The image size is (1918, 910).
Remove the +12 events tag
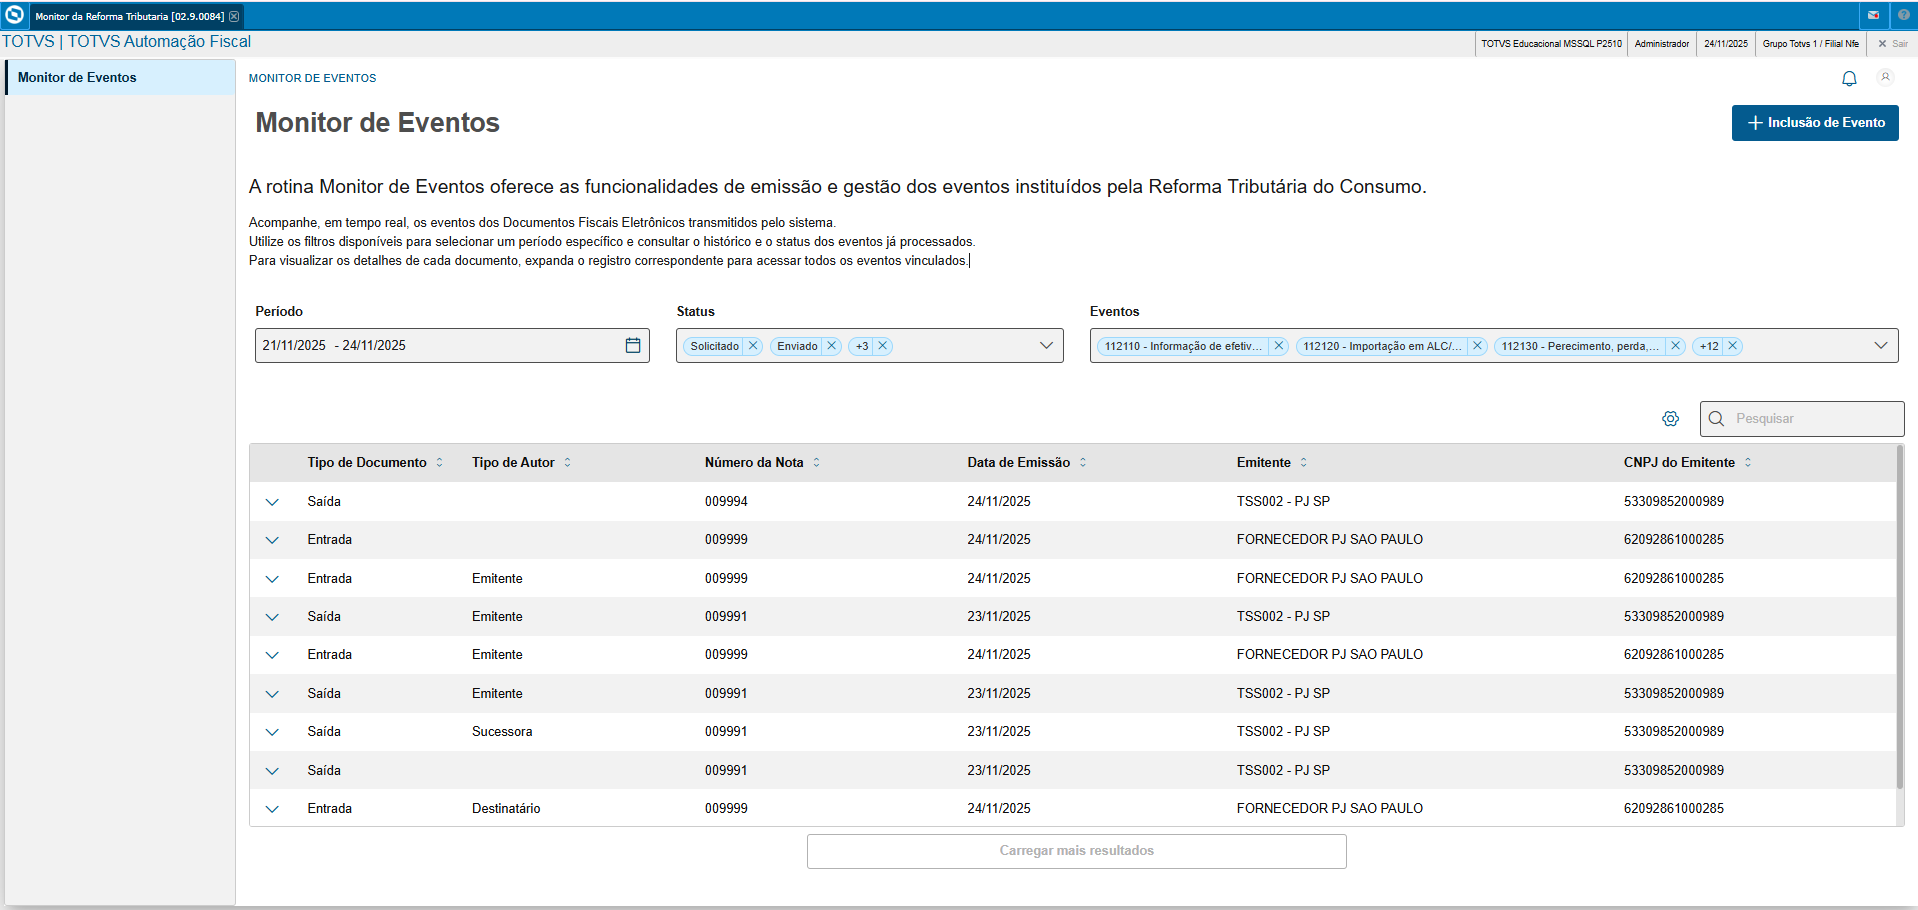(x=1733, y=346)
